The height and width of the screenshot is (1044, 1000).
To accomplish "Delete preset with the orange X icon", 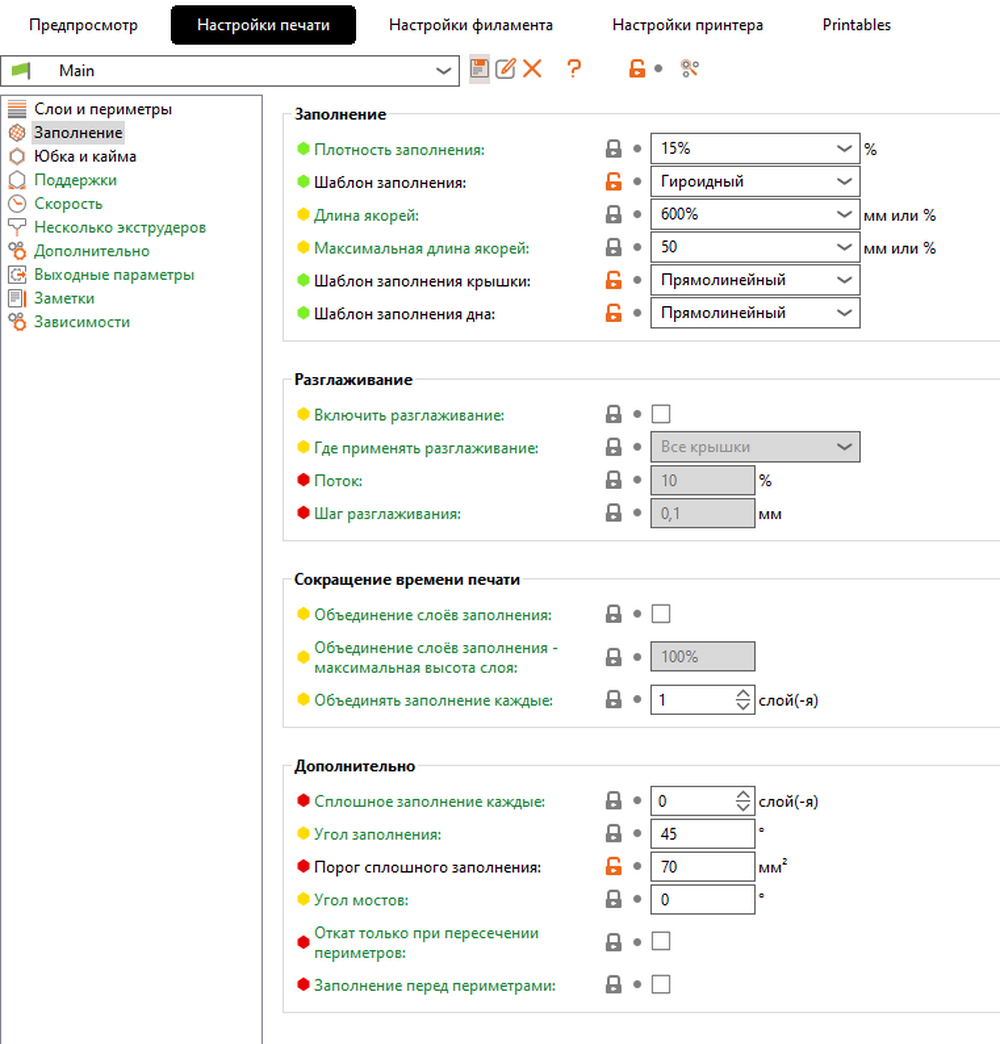I will tap(532, 69).
